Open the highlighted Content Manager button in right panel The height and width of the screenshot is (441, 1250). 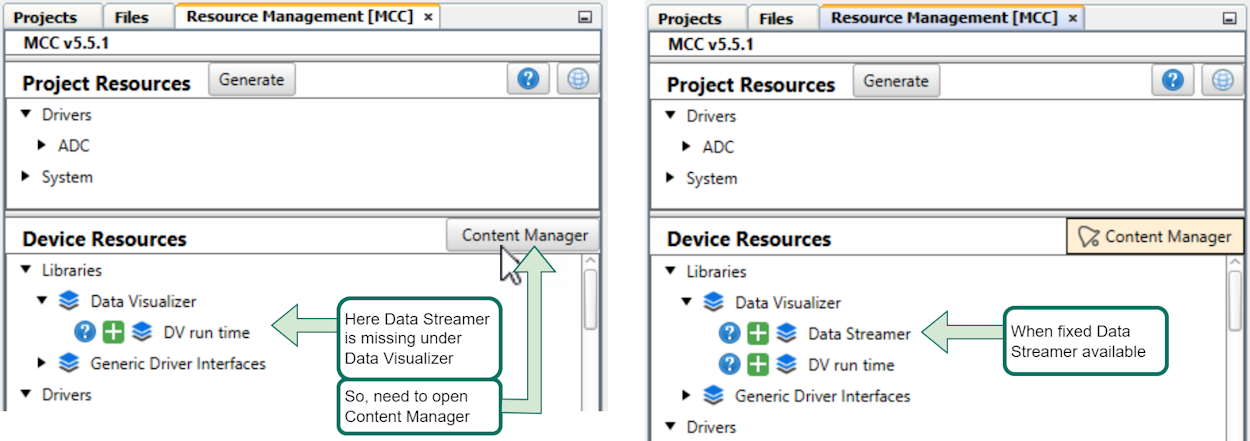coord(1155,237)
